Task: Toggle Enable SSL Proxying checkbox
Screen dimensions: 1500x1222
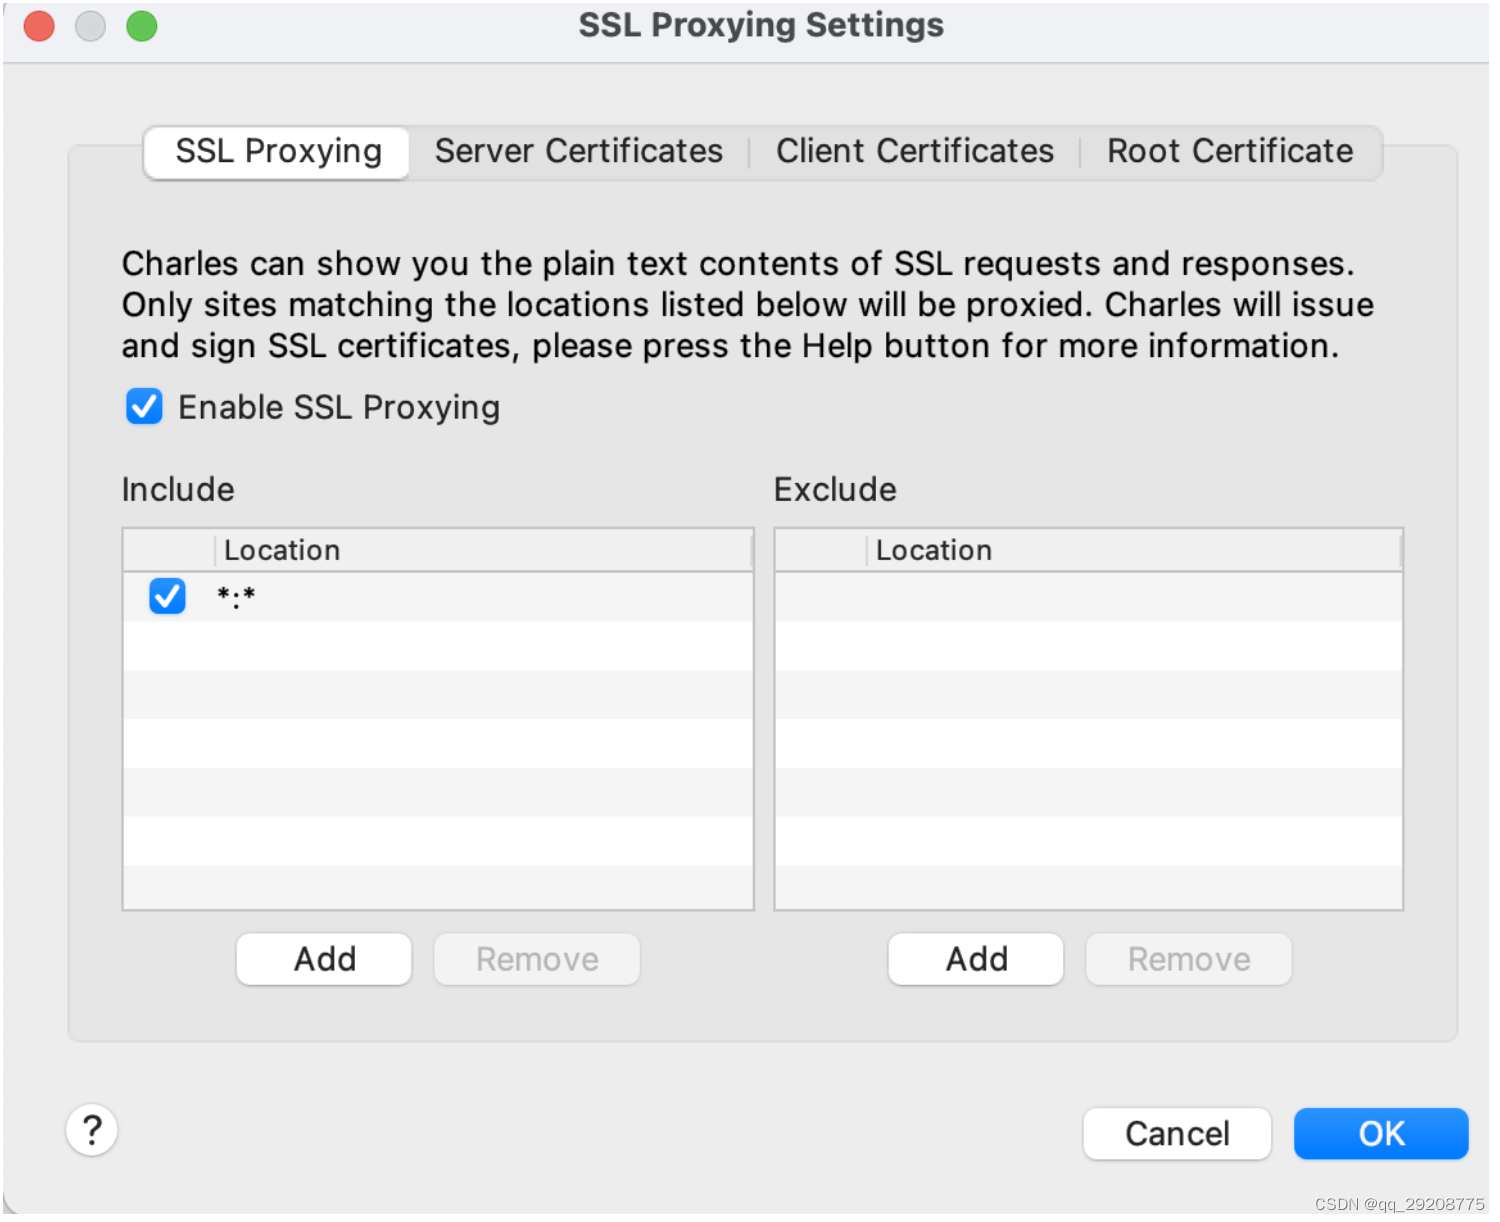Action: (x=144, y=407)
